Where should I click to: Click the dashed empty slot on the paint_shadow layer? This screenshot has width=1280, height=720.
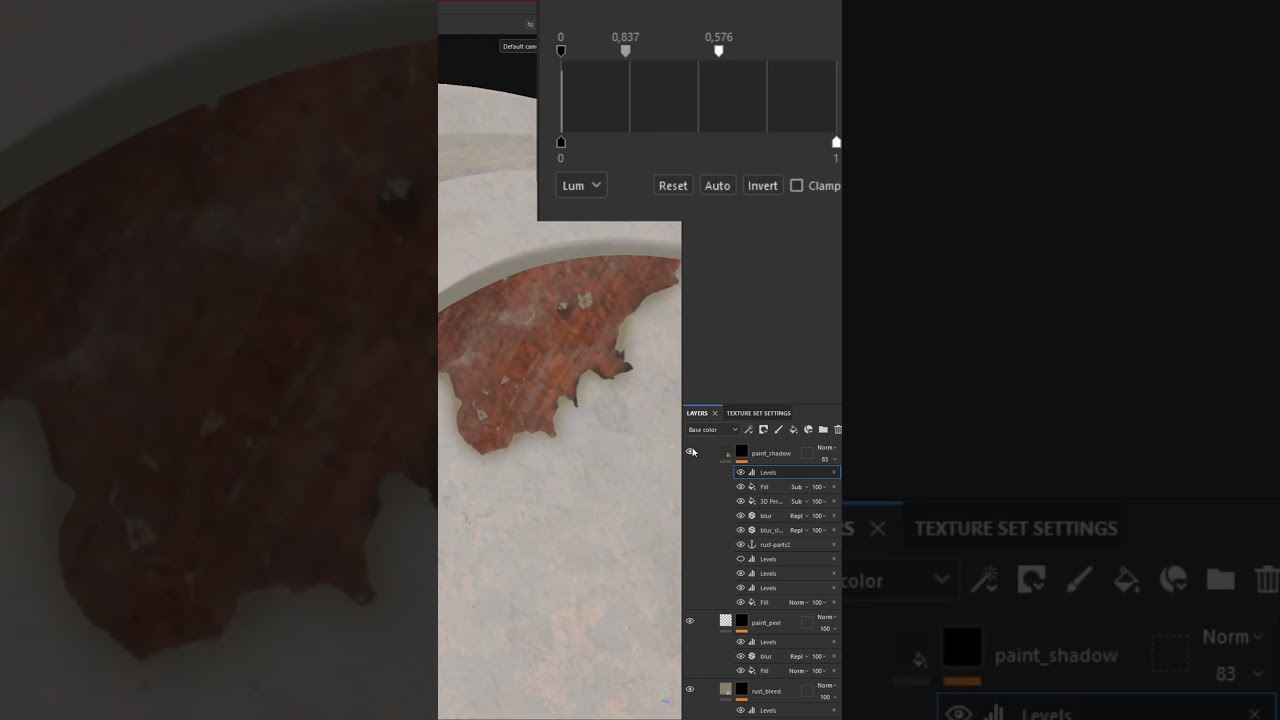click(x=807, y=453)
